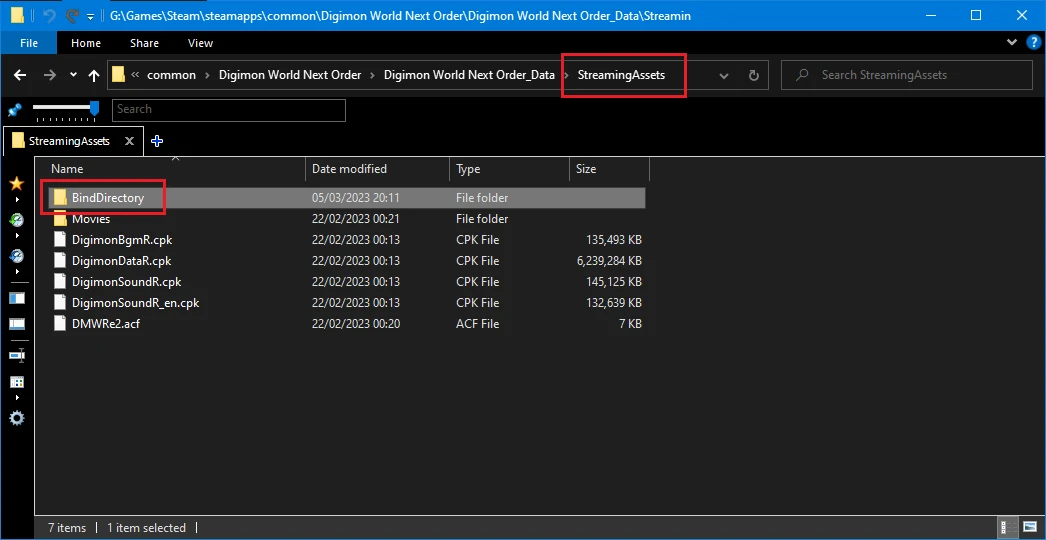Click the Back navigation arrow
Image resolution: width=1046 pixels, height=540 pixels.
[20, 75]
